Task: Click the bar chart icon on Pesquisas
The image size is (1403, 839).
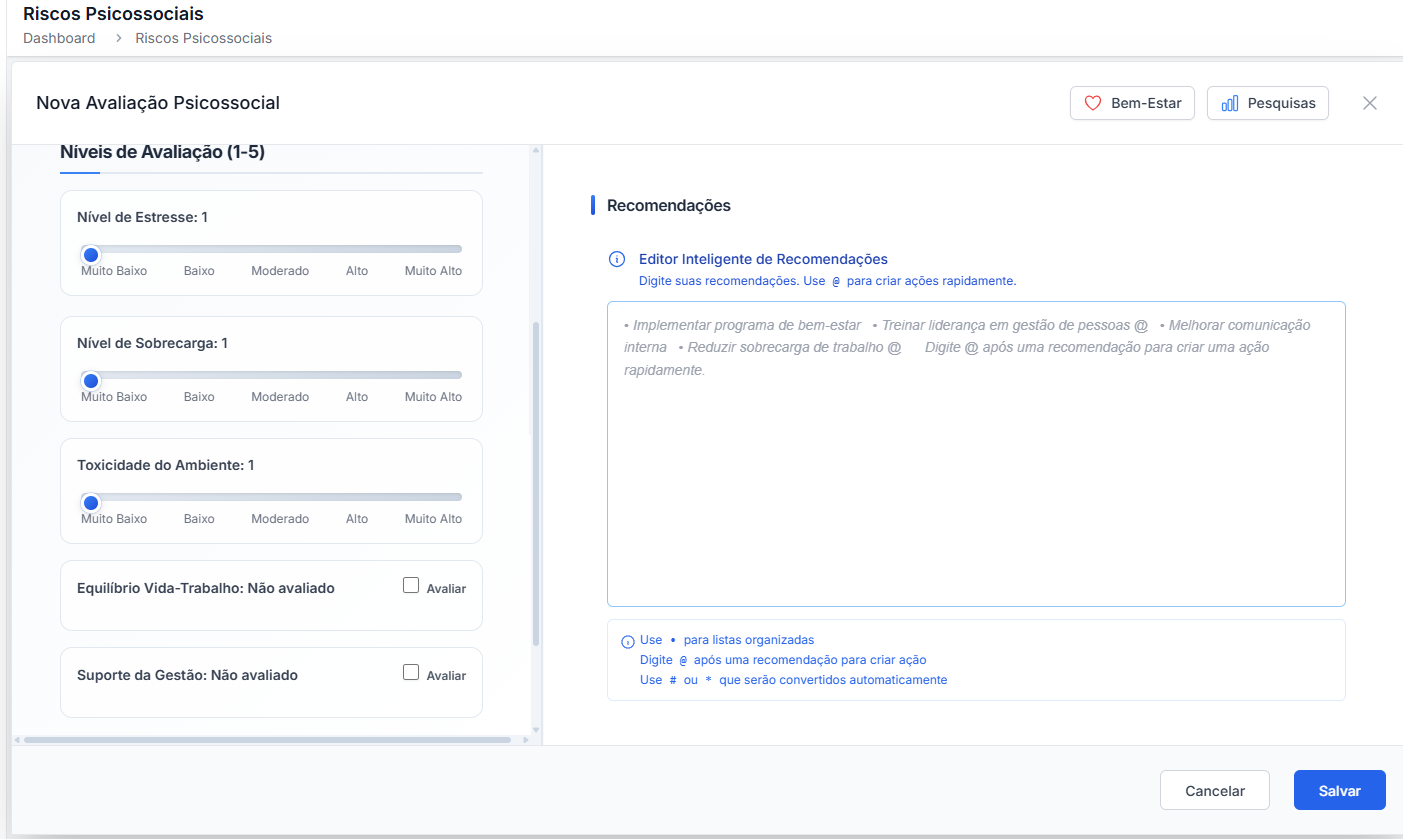Action: tap(1230, 103)
